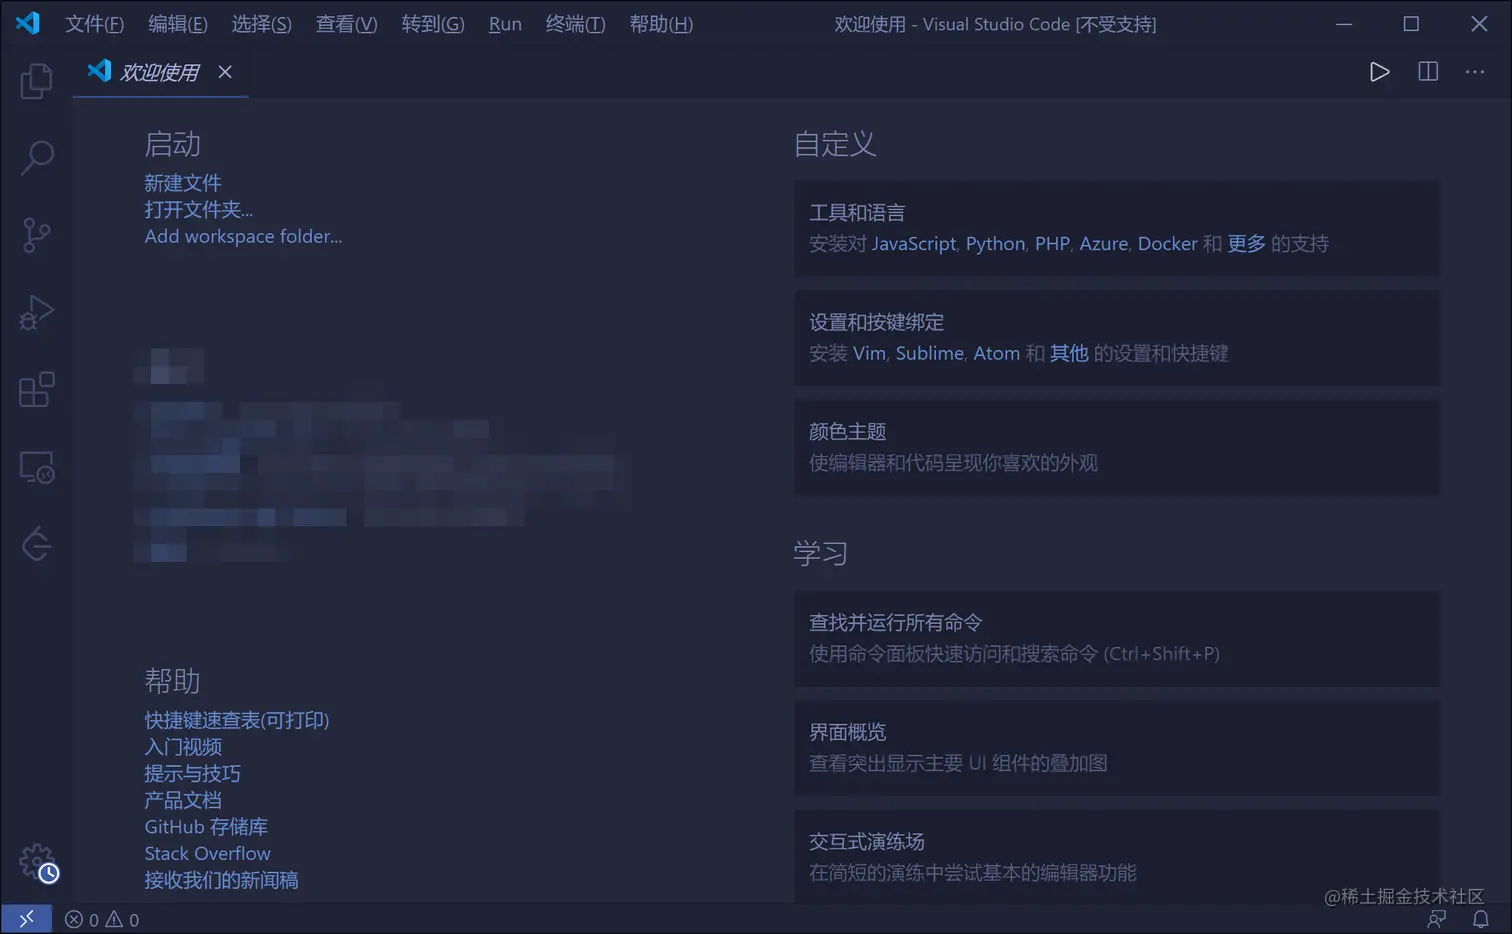Click the 新建文件 link
This screenshot has height=934, width=1512.
183,183
